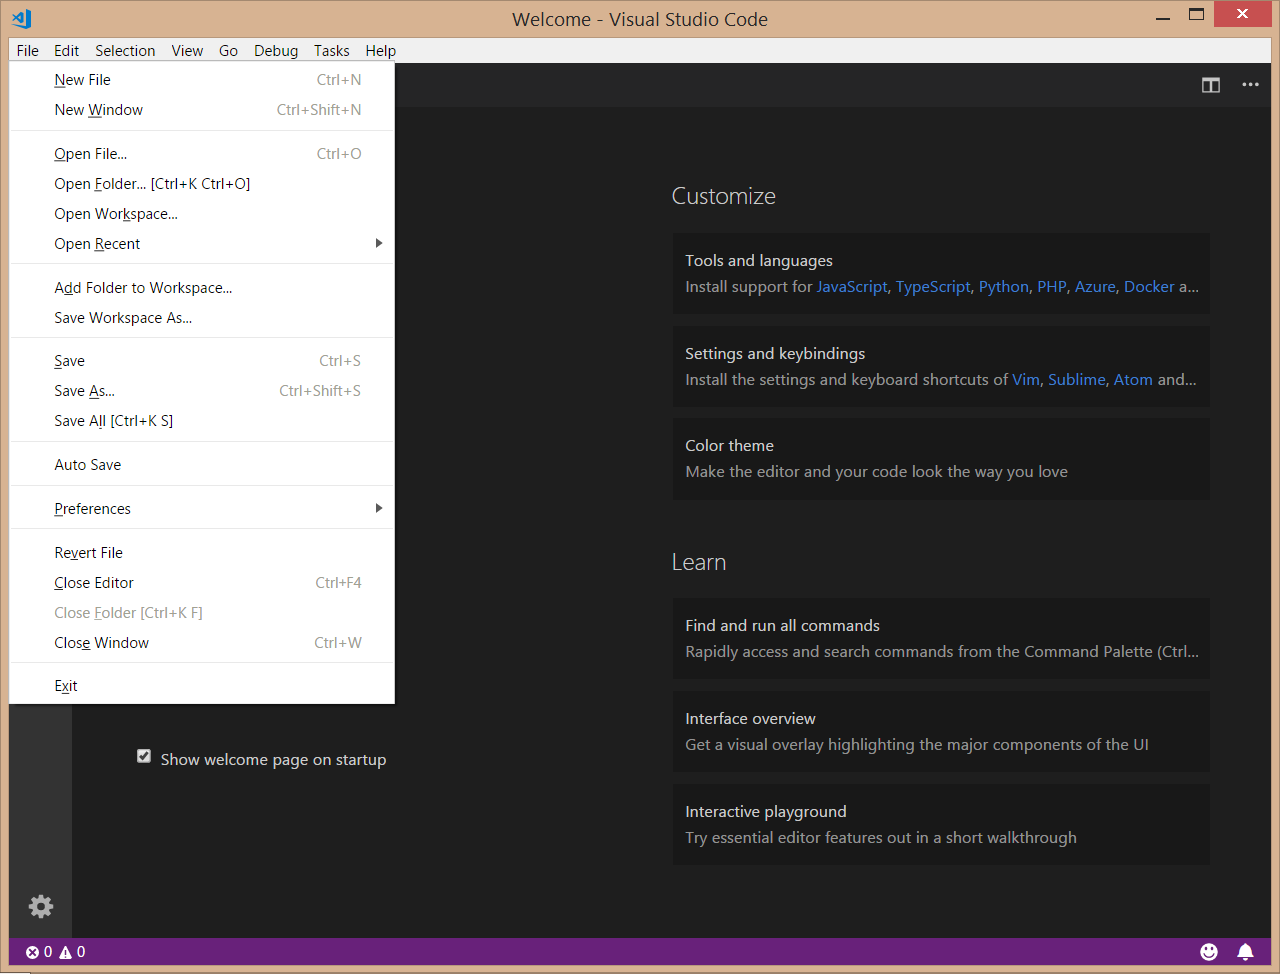Click Save As... menu entry
Screen dimensions: 1280x974
[202, 391]
